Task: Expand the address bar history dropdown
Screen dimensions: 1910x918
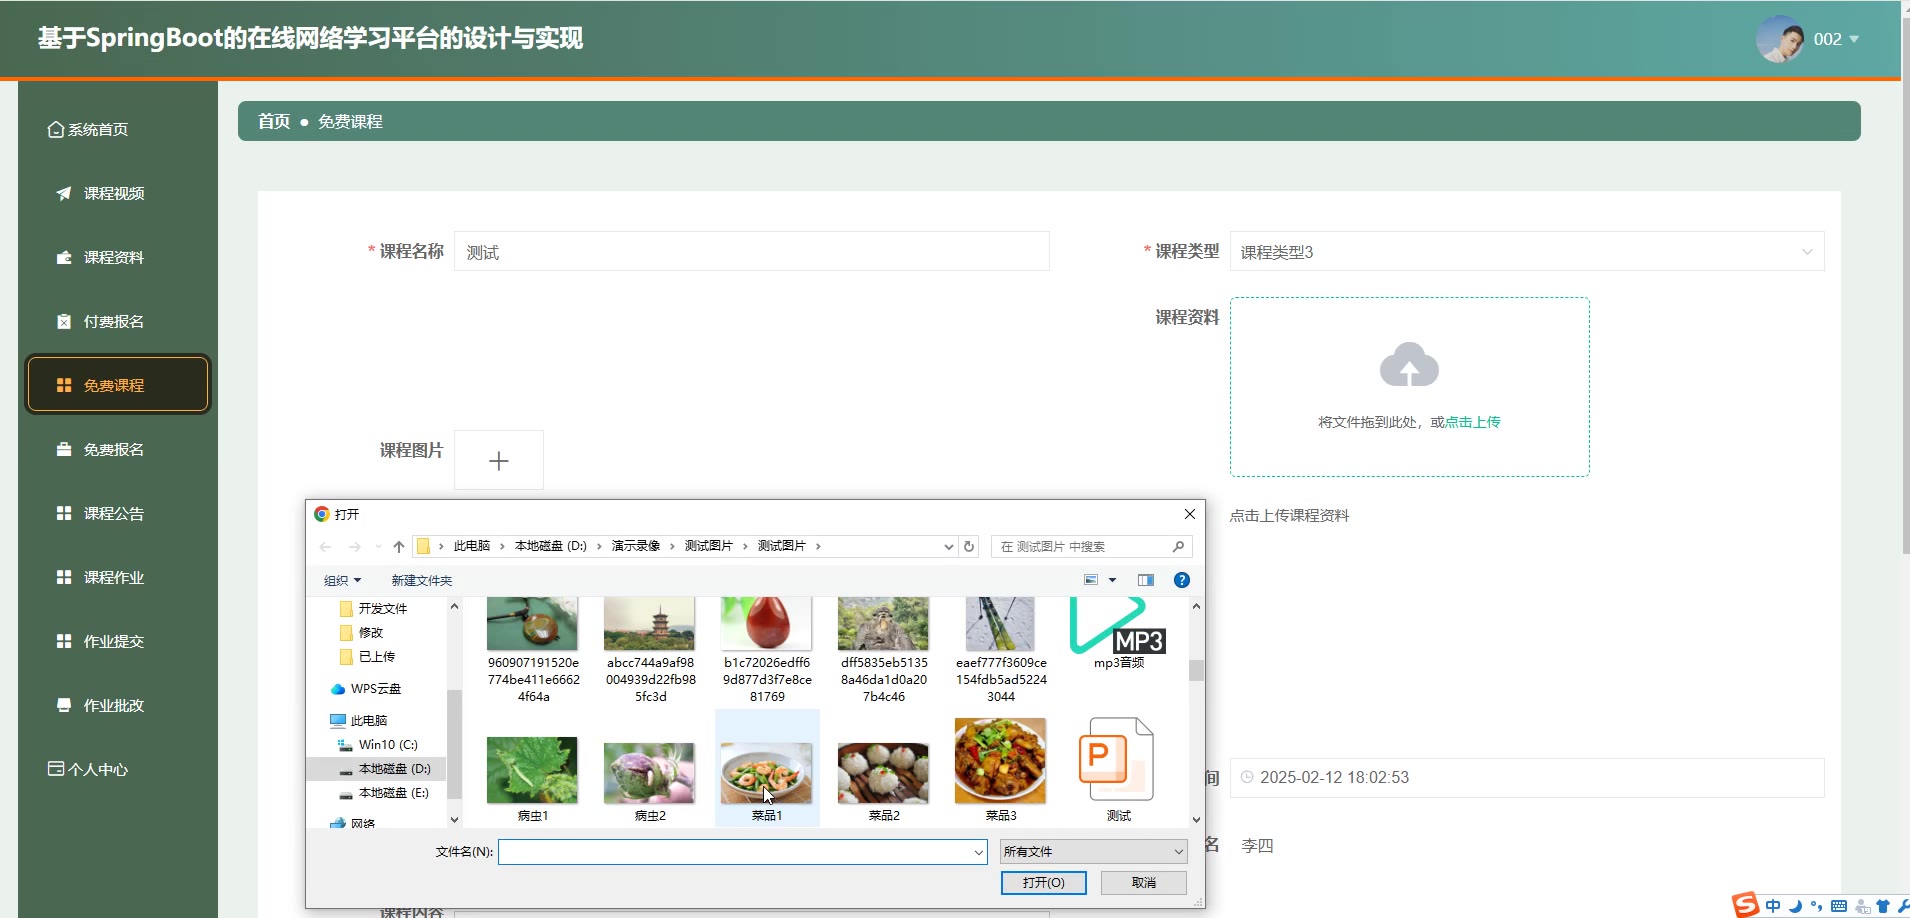Action: 948,546
